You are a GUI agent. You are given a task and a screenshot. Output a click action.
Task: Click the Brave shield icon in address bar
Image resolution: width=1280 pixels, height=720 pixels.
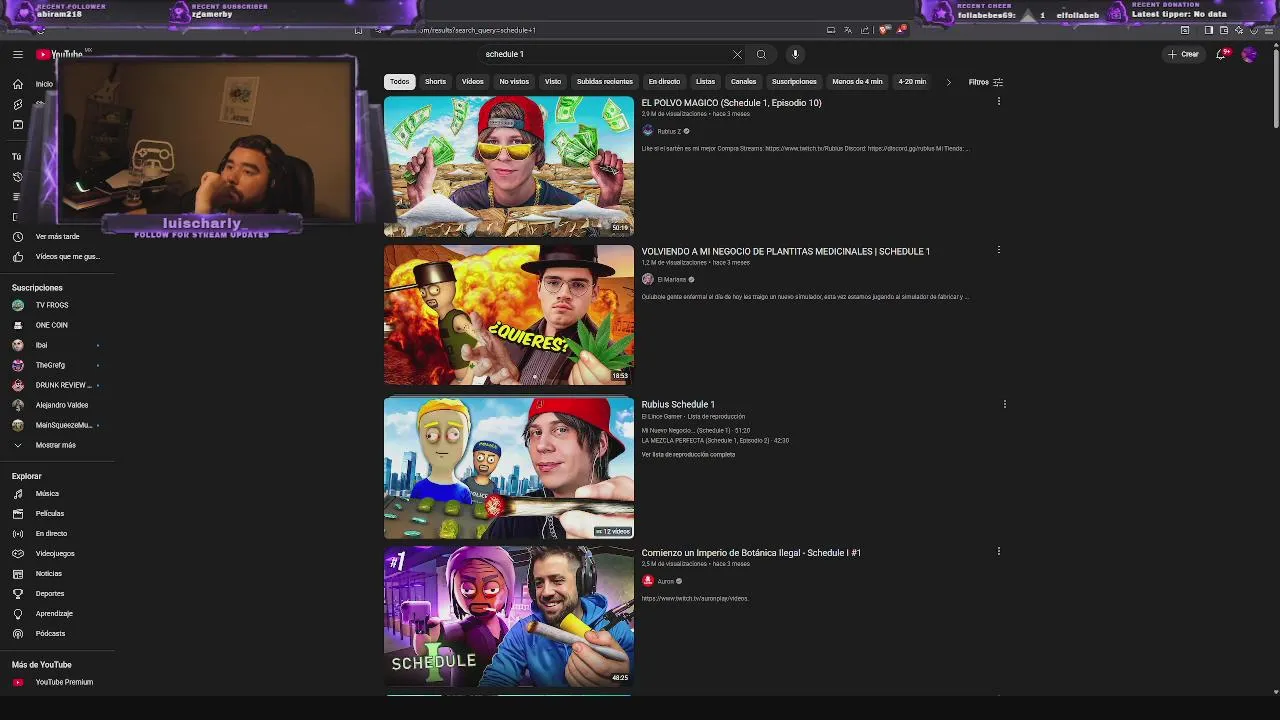pos(883,30)
